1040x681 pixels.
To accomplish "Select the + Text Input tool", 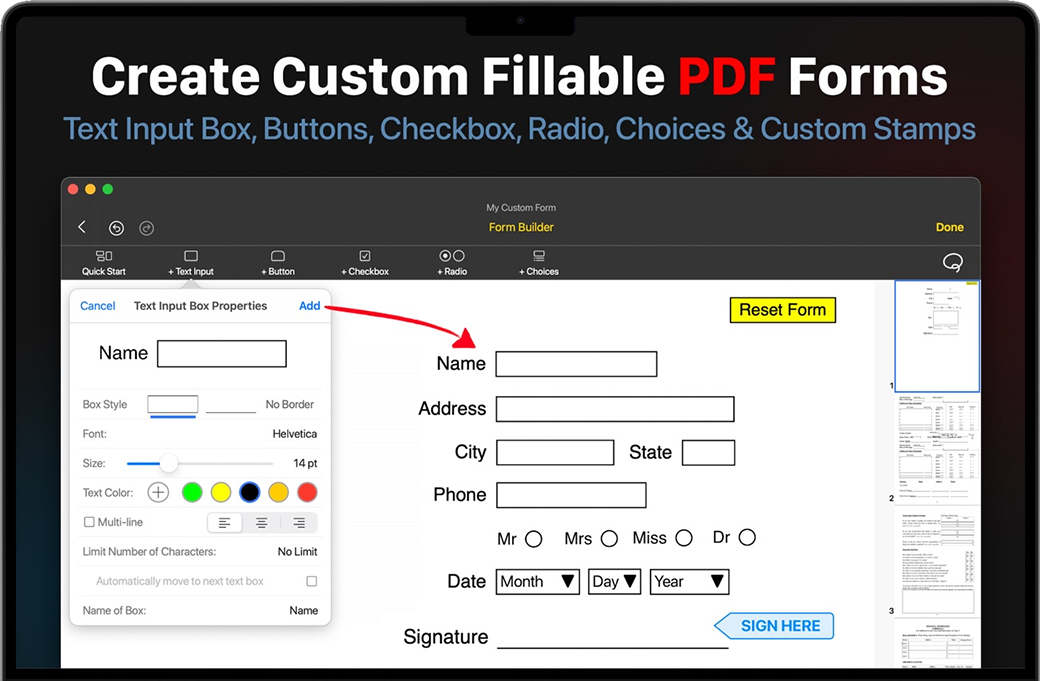I will click(191, 263).
